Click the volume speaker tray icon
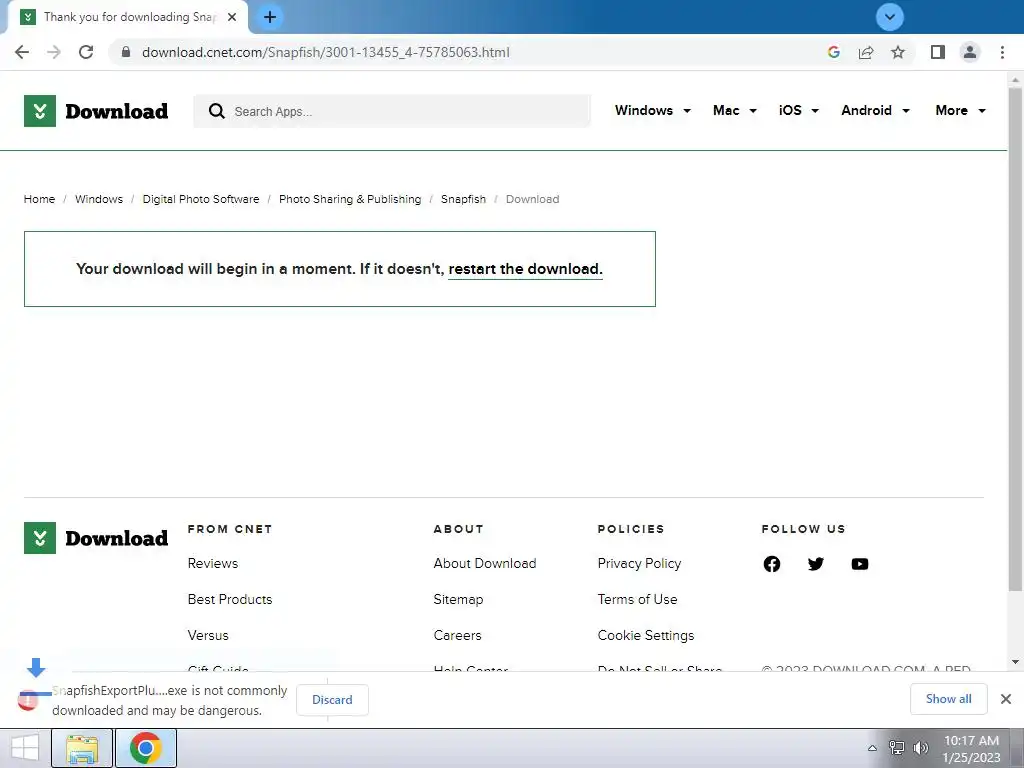The width and height of the screenshot is (1024, 768). (x=921, y=748)
